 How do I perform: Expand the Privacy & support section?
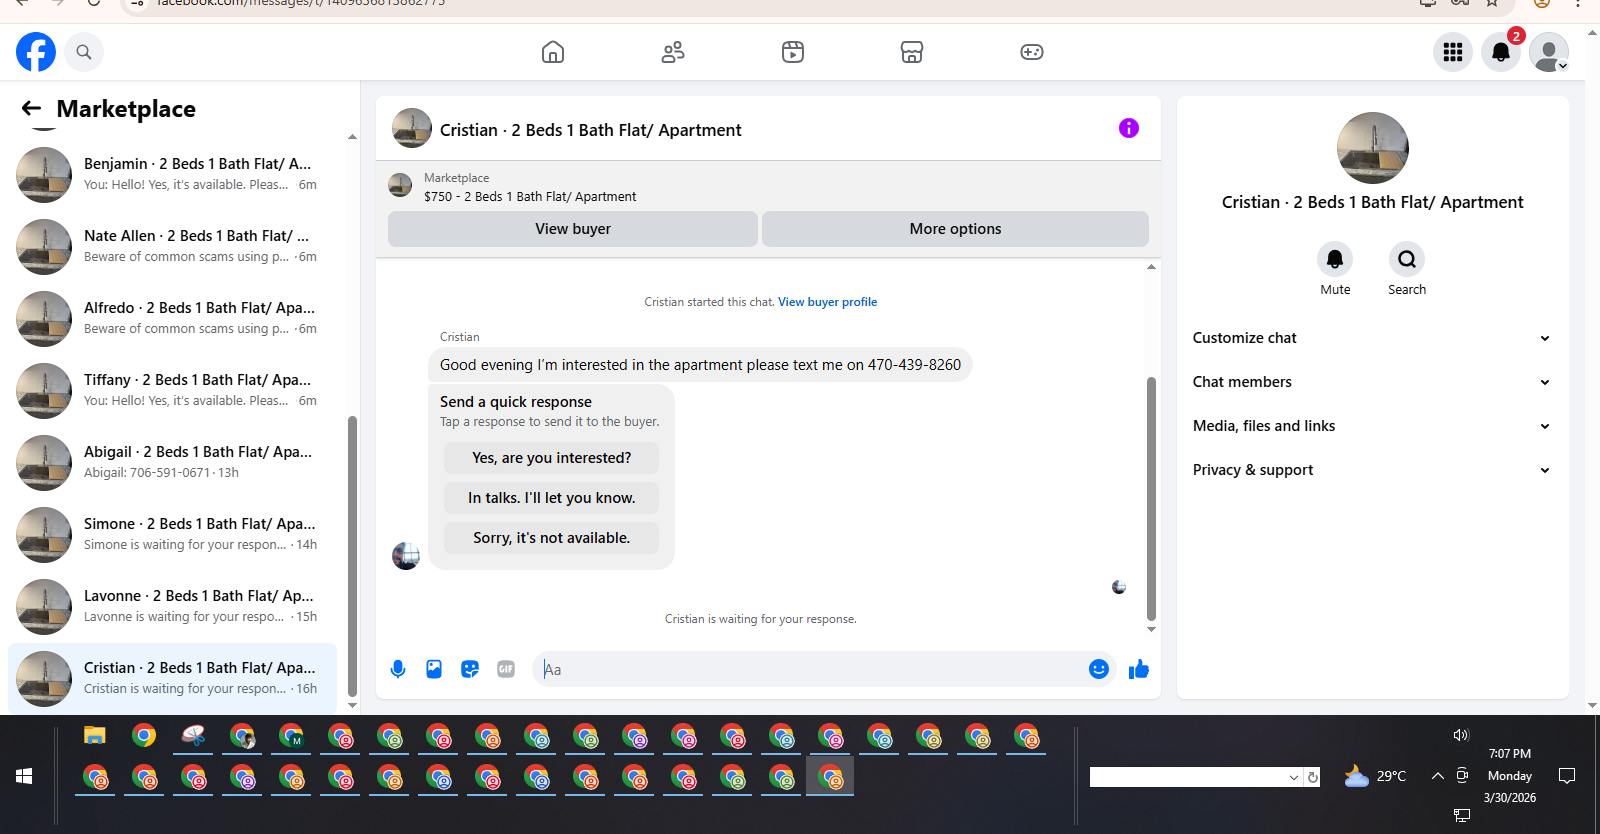point(1372,470)
